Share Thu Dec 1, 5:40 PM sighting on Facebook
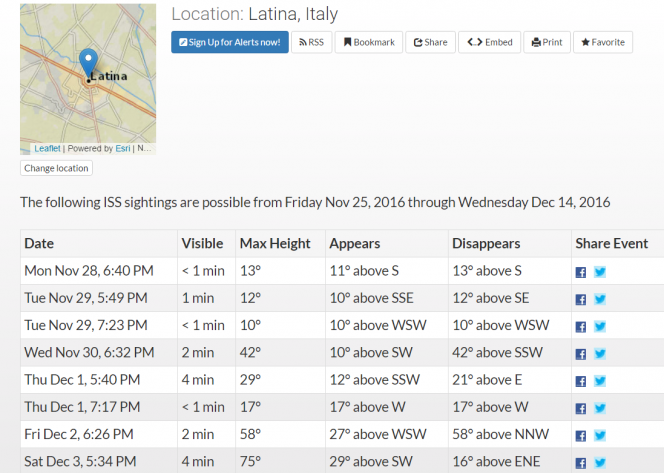This screenshot has height=473, width=664. pos(581,380)
